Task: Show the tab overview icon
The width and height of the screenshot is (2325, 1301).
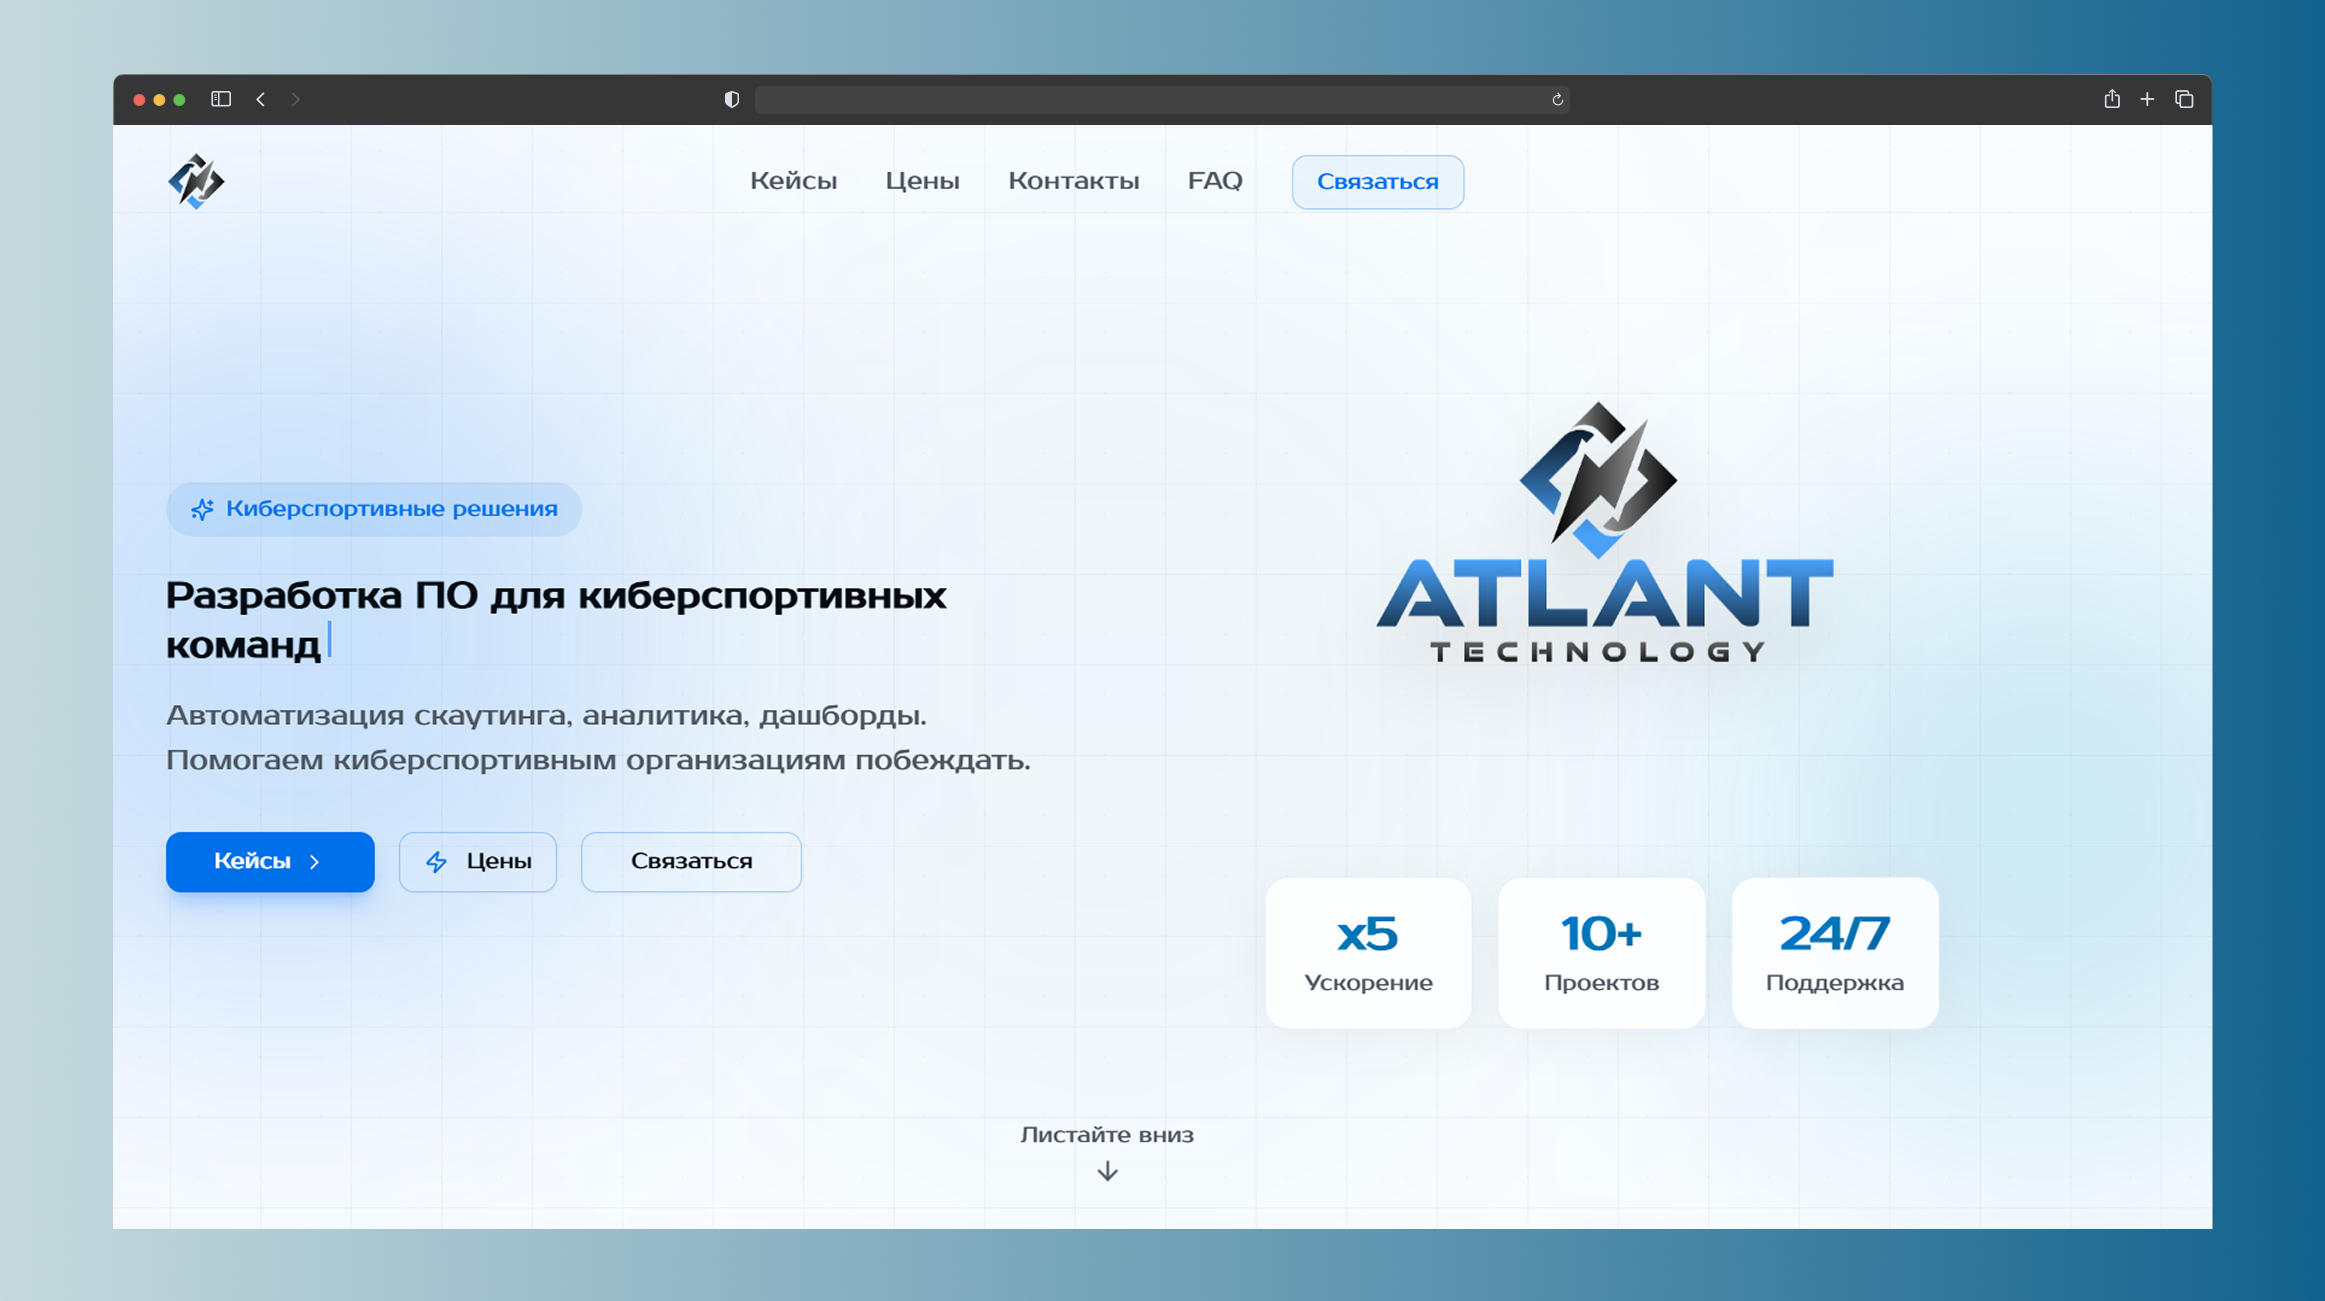Action: (2184, 99)
